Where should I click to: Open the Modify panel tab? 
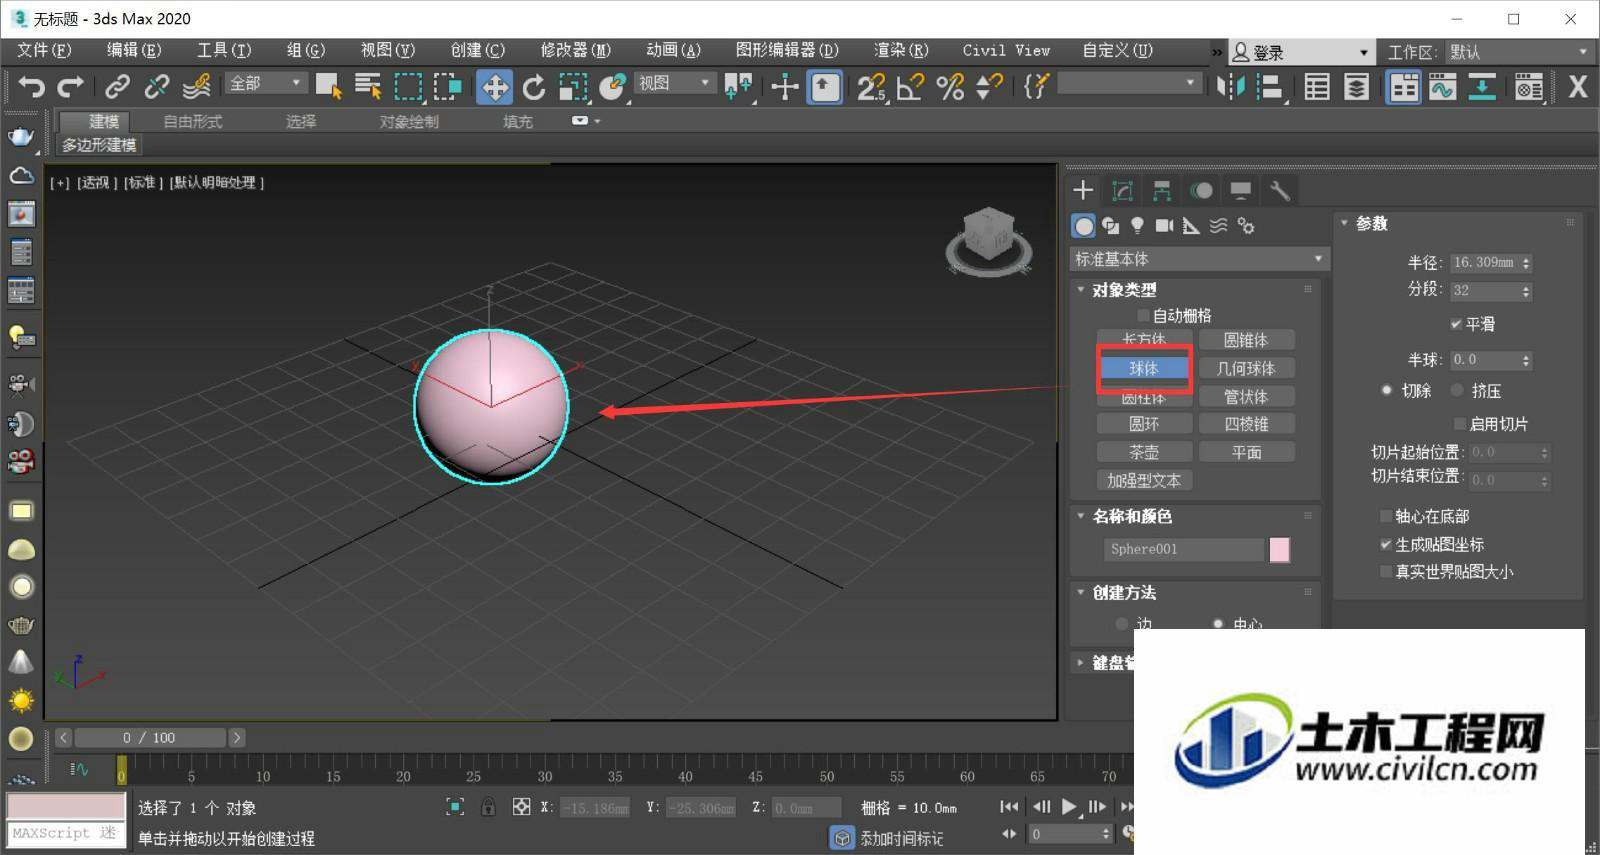[x=1123, y=190]
